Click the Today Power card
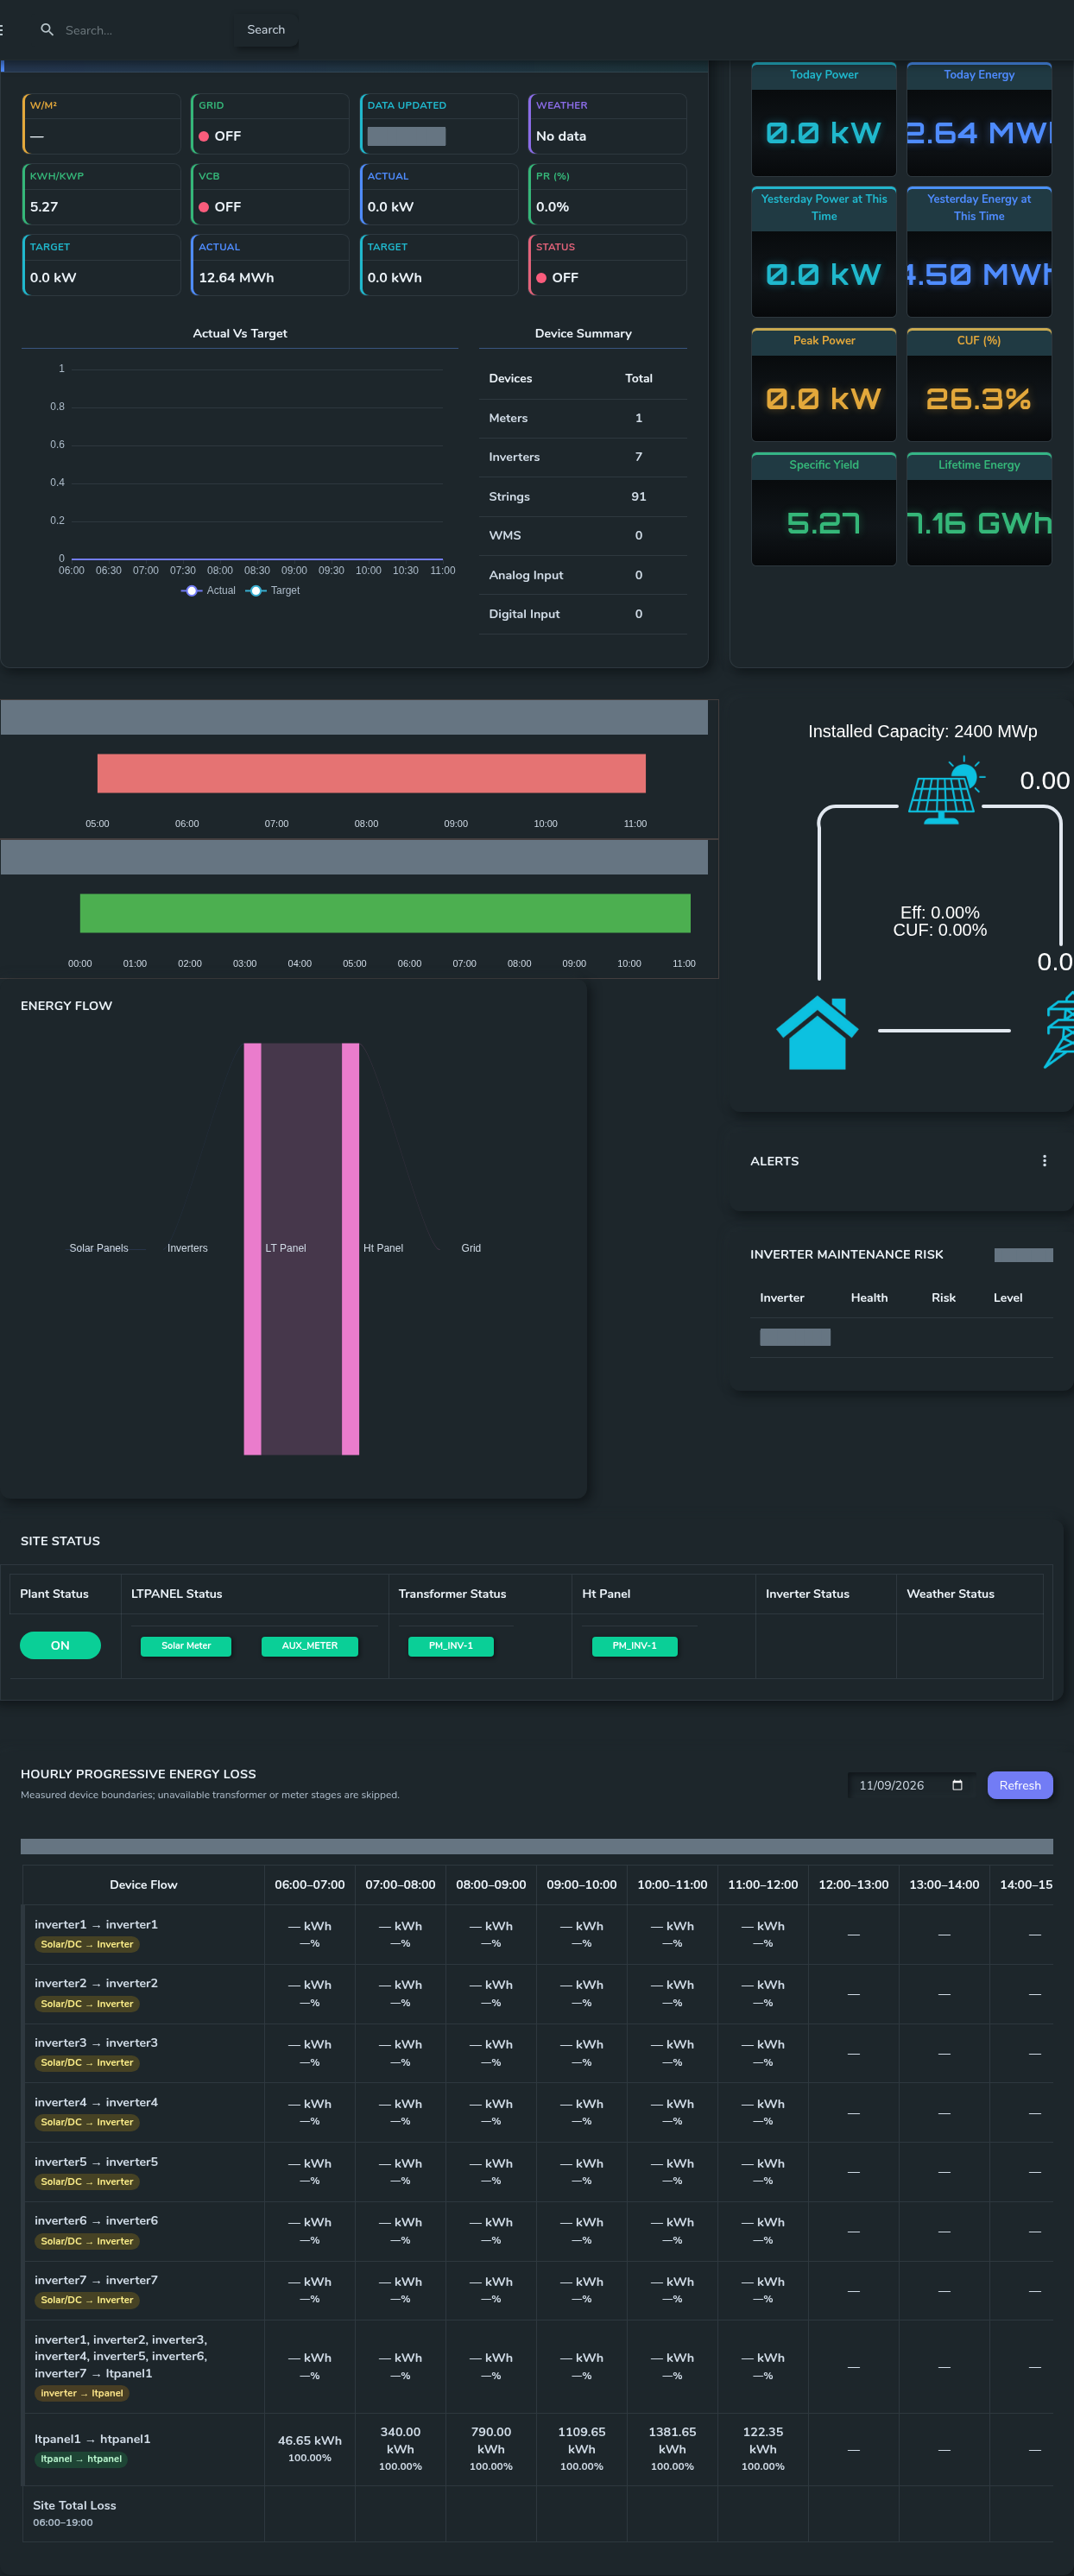Screen dimensions: 1074x2576 [x=824, y=120]
